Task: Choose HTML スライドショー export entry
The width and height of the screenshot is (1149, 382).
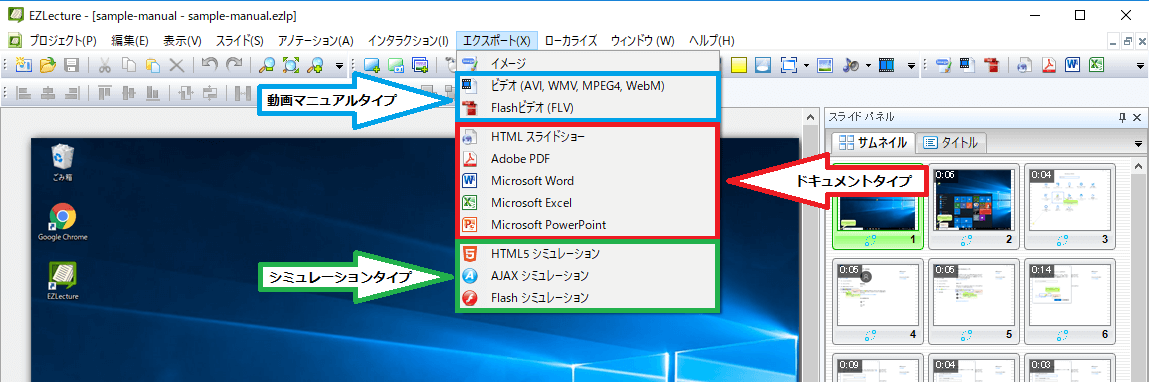Action: pyautogui.click(x=587, y=136)
